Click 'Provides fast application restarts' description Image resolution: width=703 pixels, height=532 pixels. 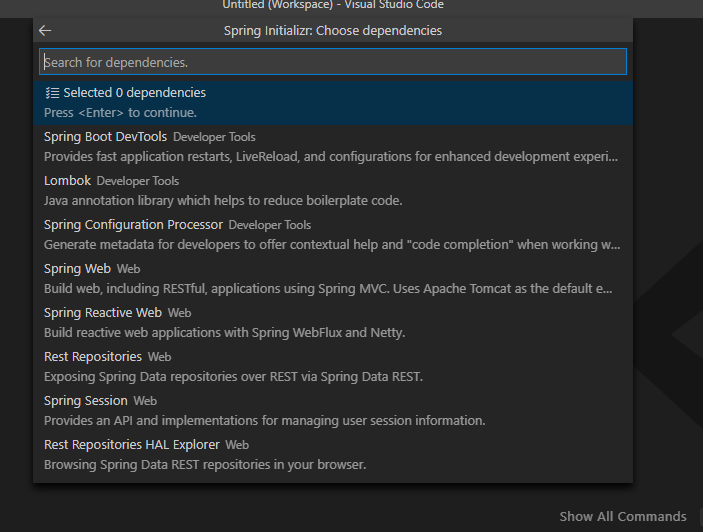tap(331, 156)
